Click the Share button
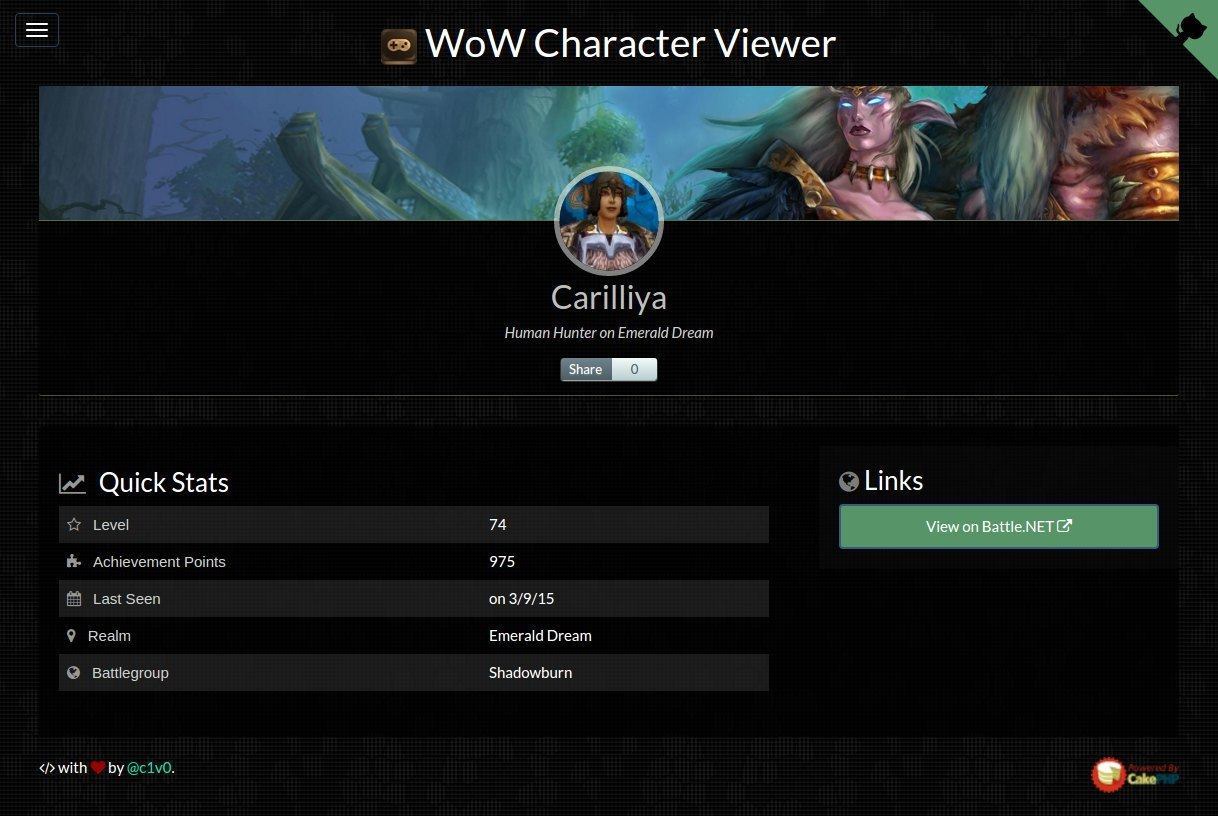 [x=586, y=369]
